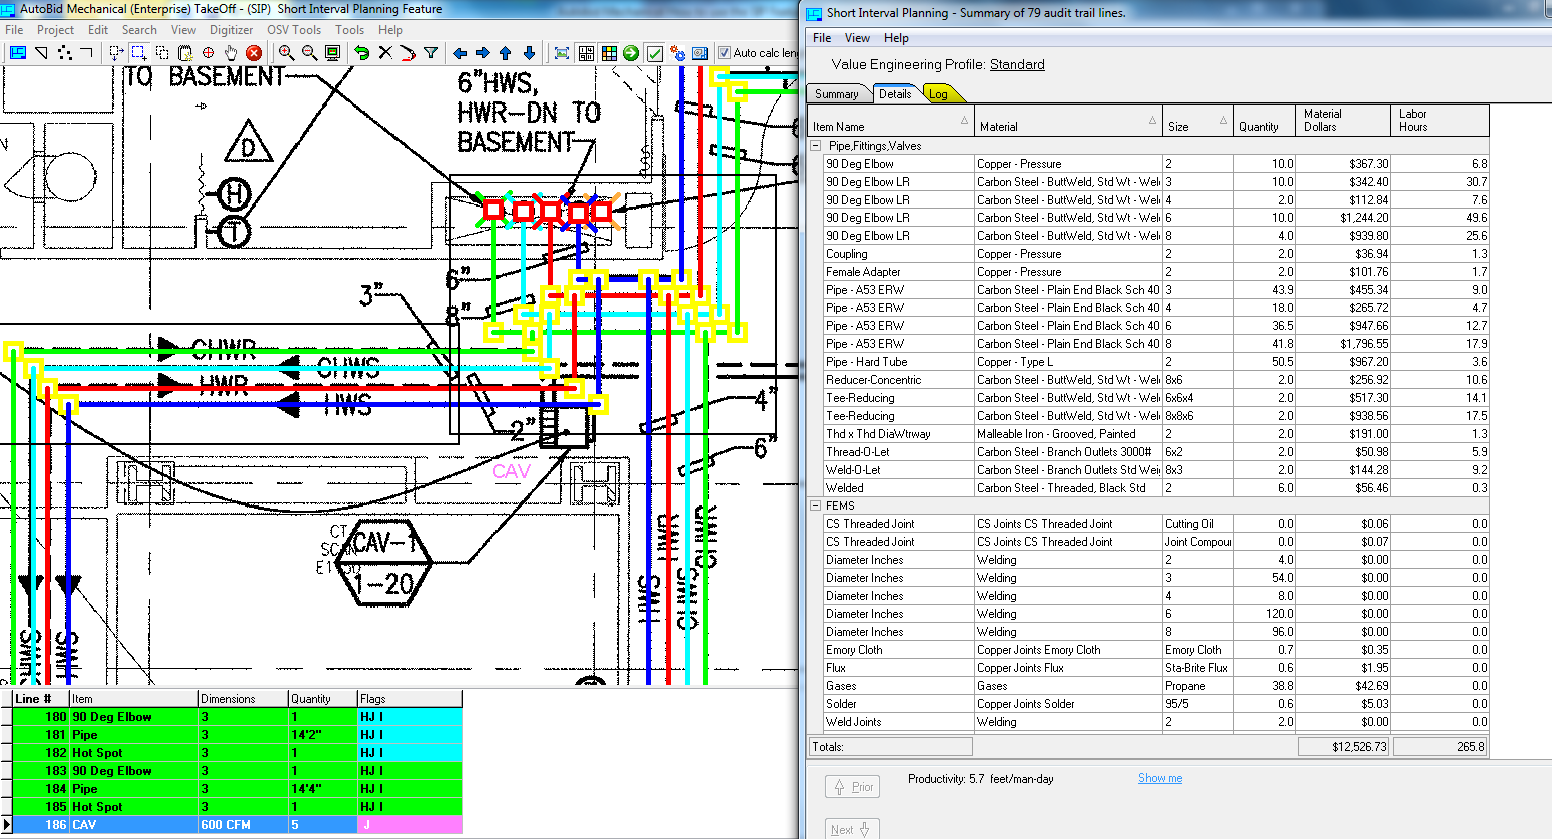Click the zoom out magnifier icon
This screenshot has width=1552, height=839.
tap(309, 53)
